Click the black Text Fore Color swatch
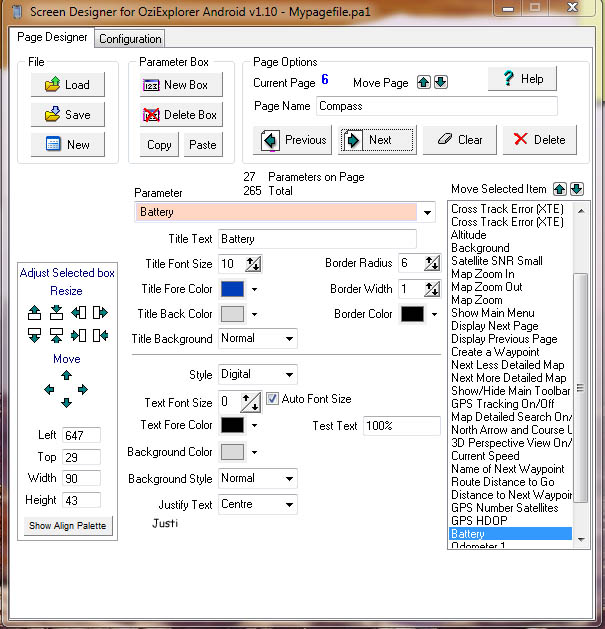Screen dimensions: 605x629 click(232, 426)
